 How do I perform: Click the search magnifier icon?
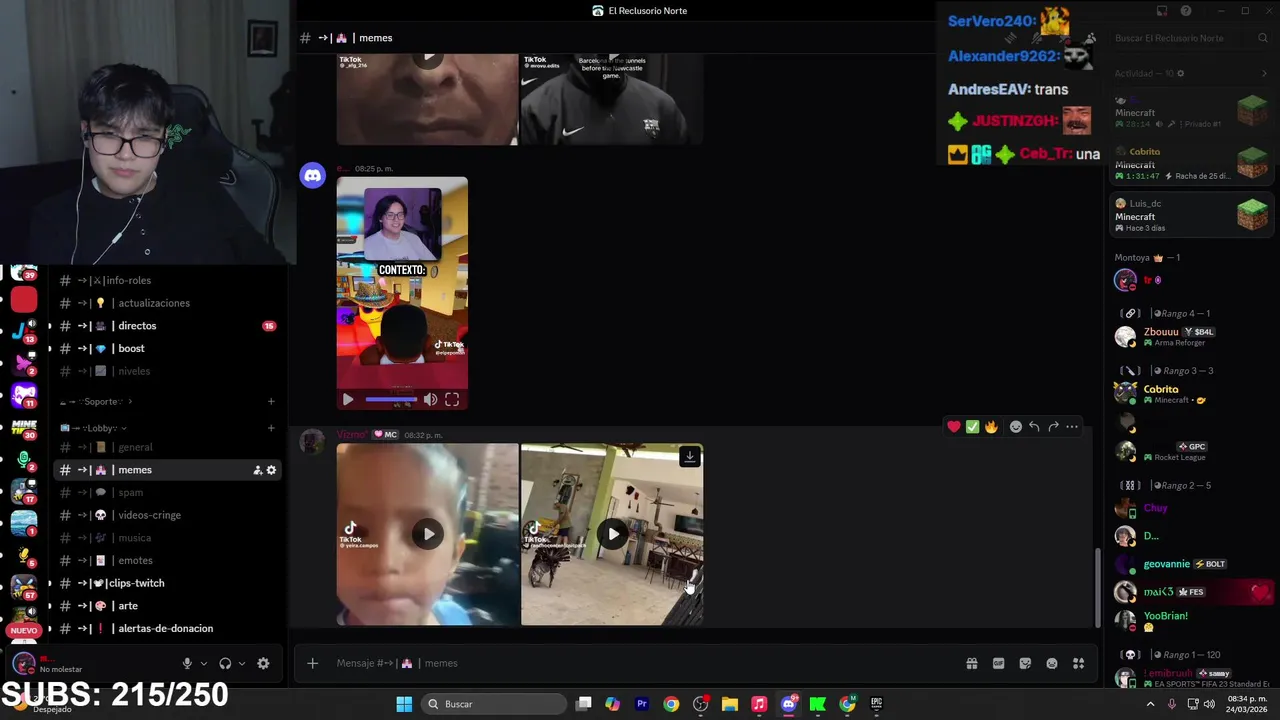tap(1263, 38)
